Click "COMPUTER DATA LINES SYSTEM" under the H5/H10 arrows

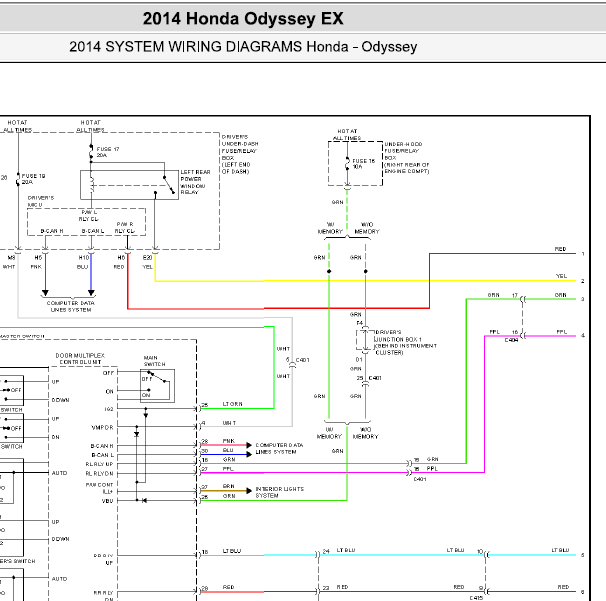coord(71,306)
